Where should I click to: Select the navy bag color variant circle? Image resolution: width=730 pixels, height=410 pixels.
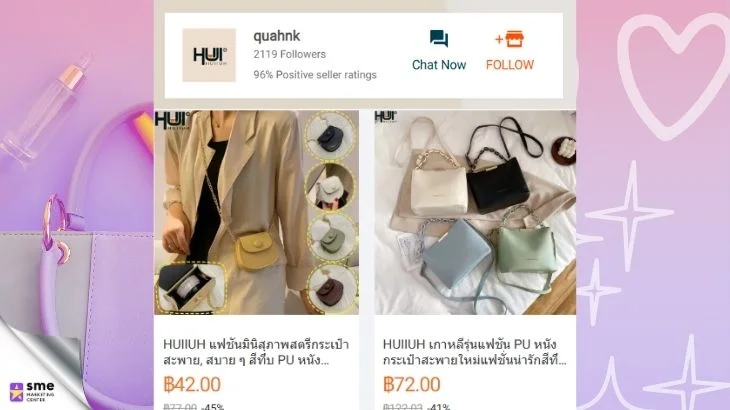tap(330, 135)
